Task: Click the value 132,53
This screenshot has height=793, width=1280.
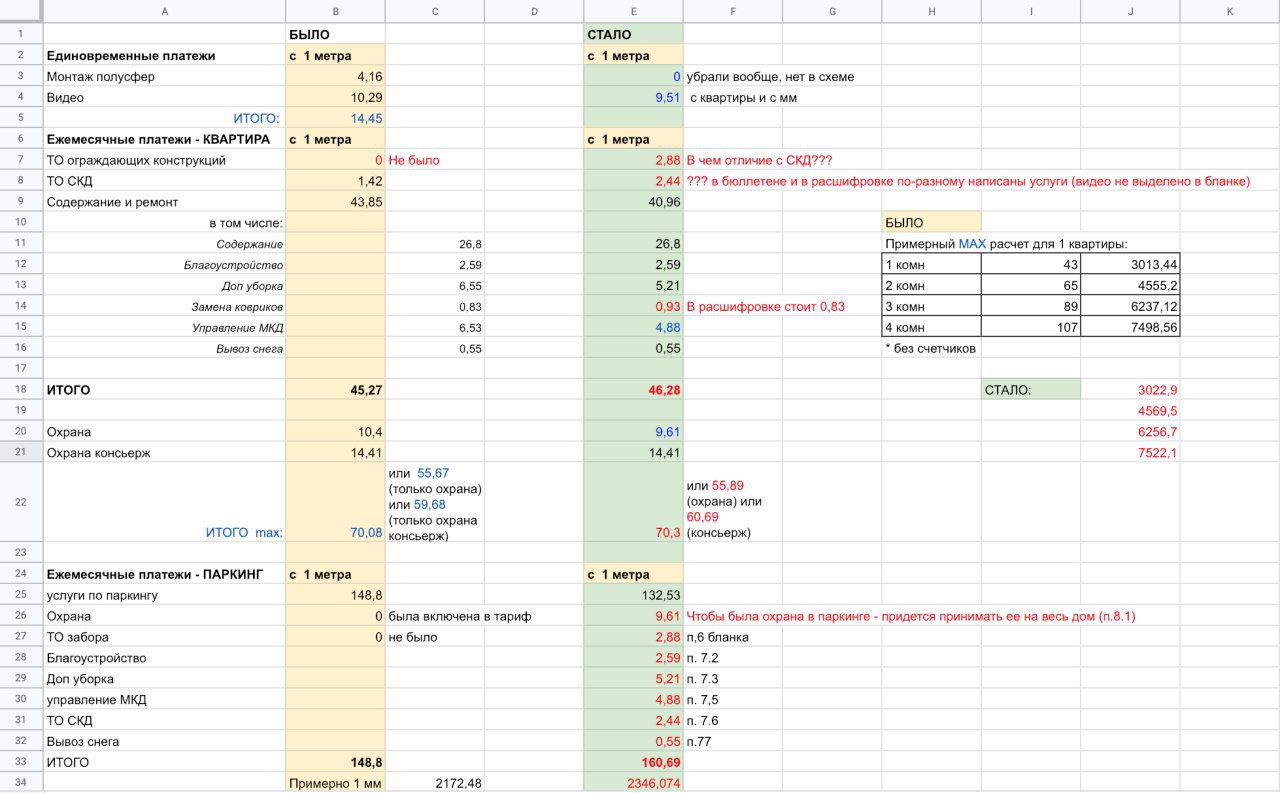Action: 633,595
